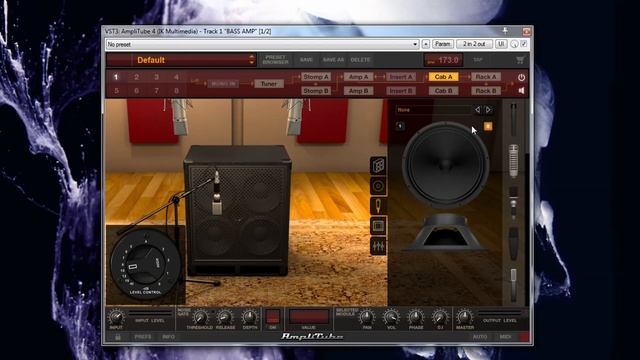640x360 pixels.
Task: Click the noise gate THRESHOLD knob
Action: pyautogui.click(x=200, y=317)
